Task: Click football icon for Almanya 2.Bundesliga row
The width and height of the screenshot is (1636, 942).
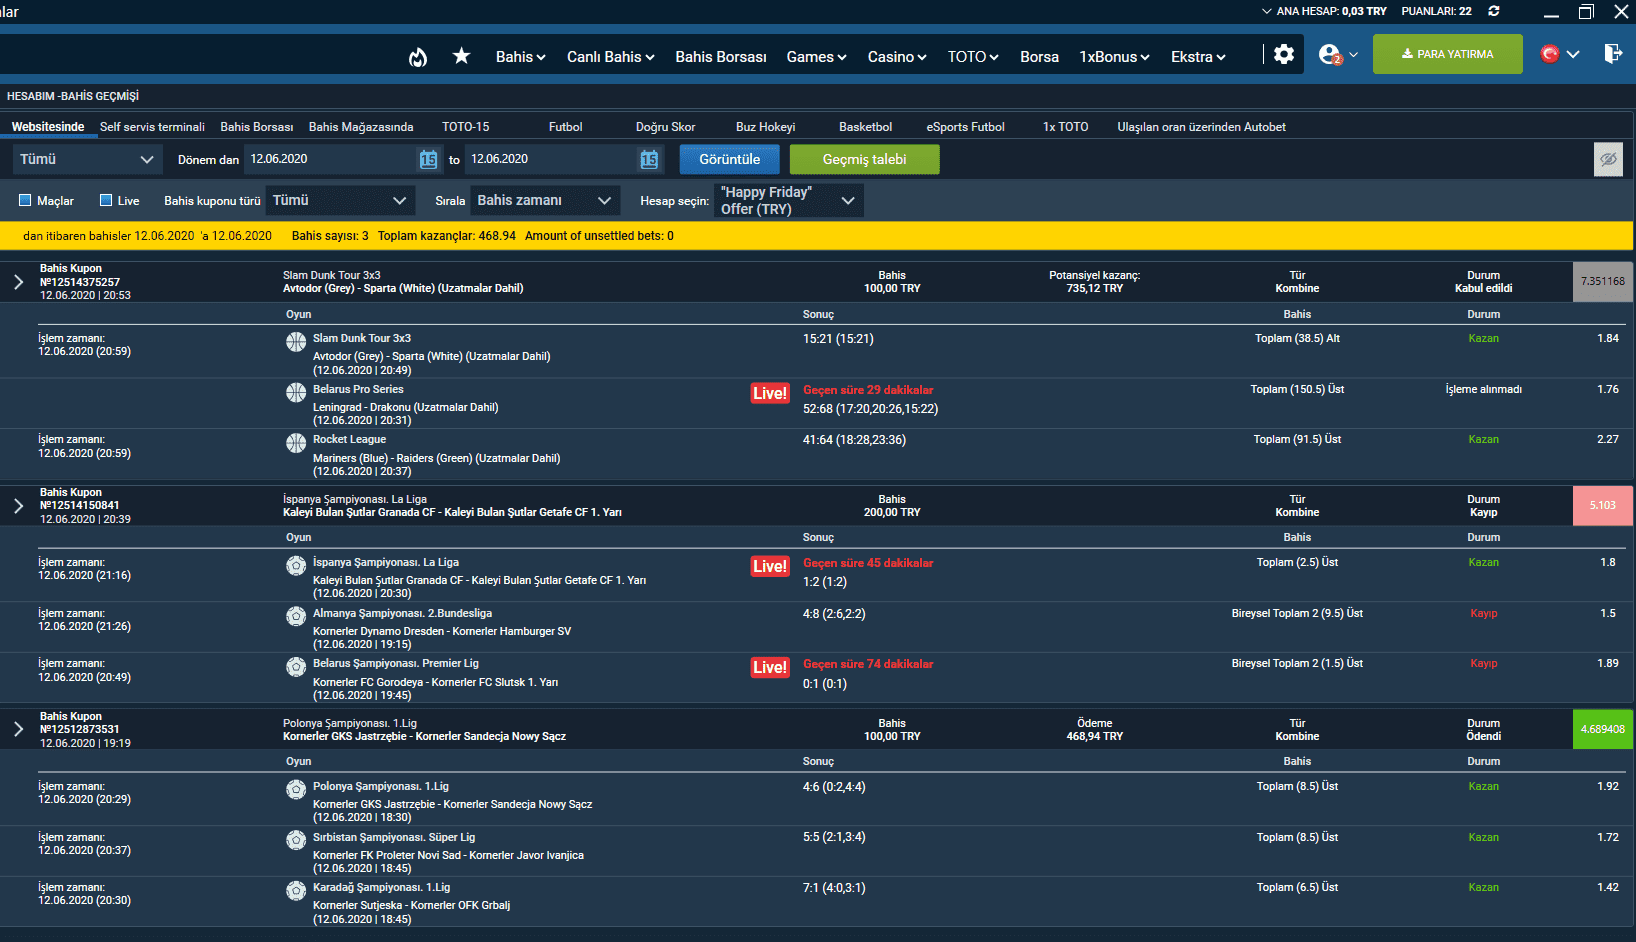Action: pos(296,616)
